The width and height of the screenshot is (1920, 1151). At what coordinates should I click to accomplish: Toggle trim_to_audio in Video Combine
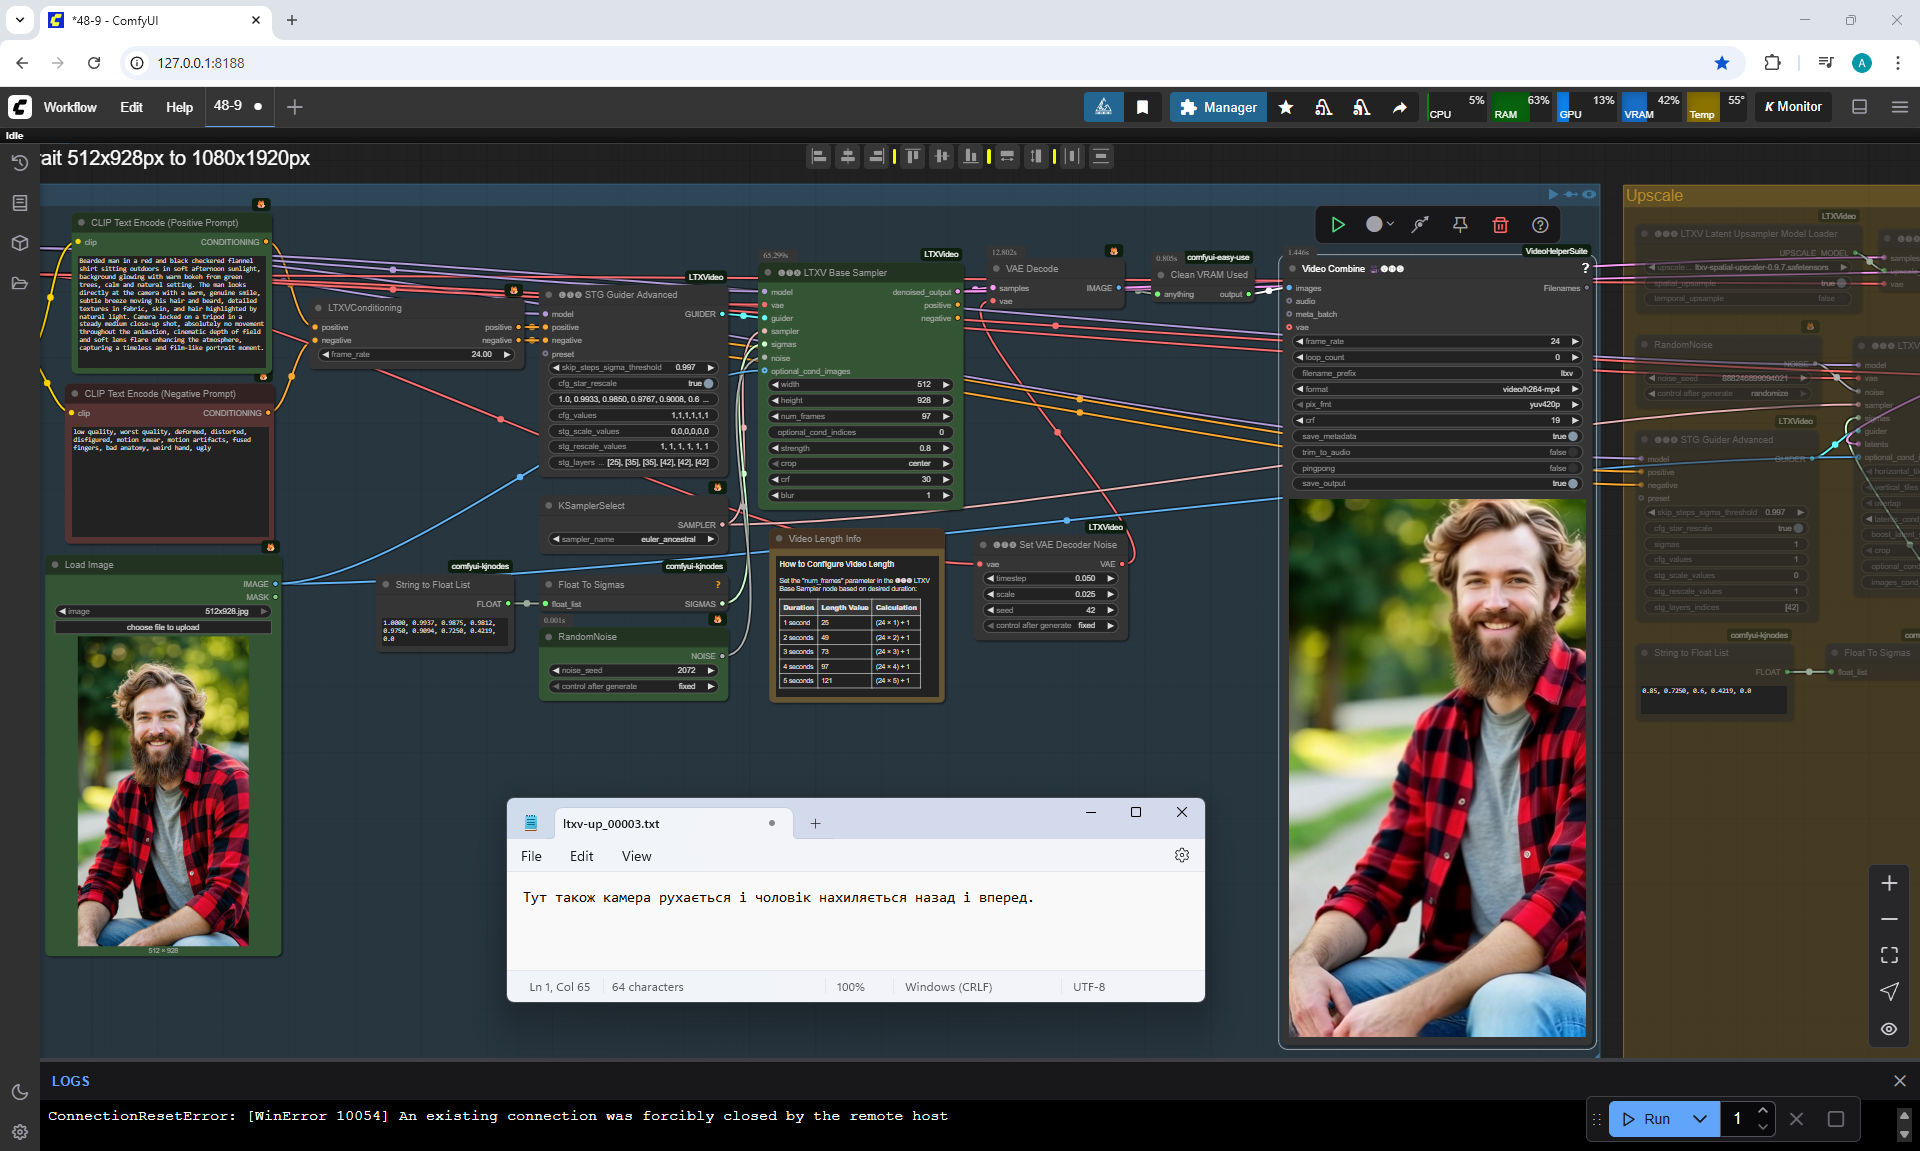coord(1572,452)
